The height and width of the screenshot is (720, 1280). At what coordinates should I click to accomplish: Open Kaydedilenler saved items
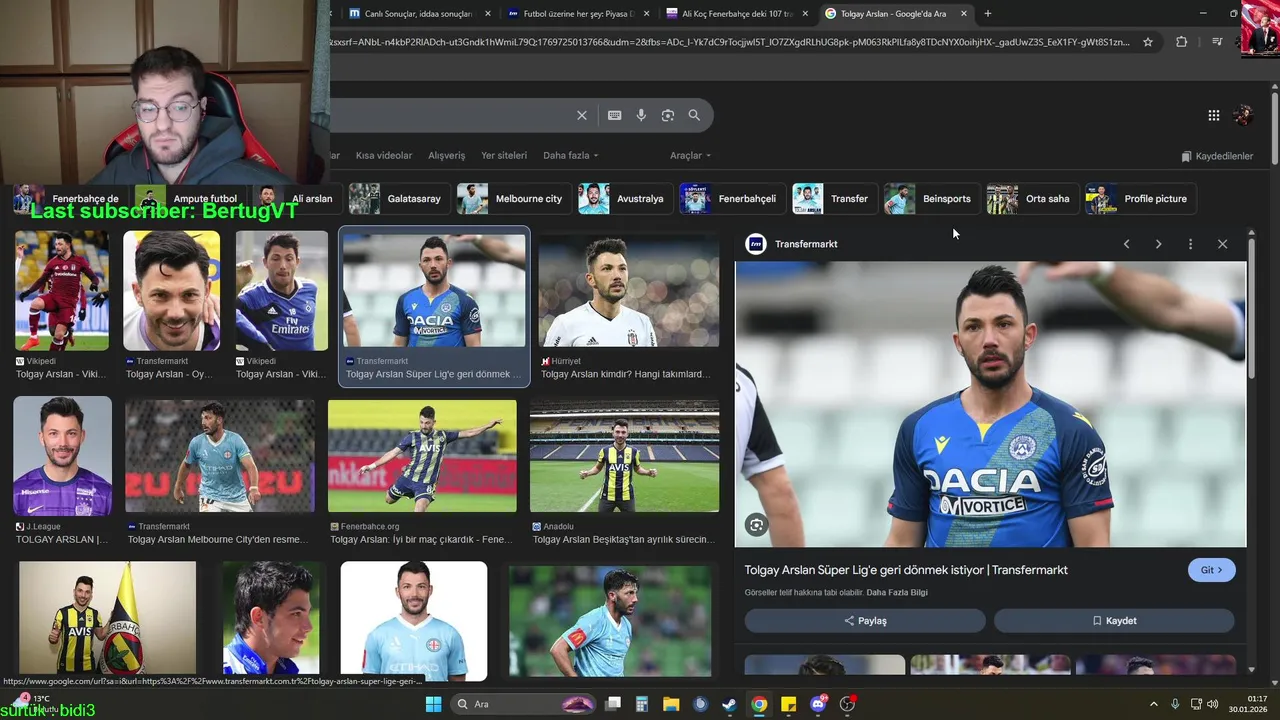[x=1217, y=156]
